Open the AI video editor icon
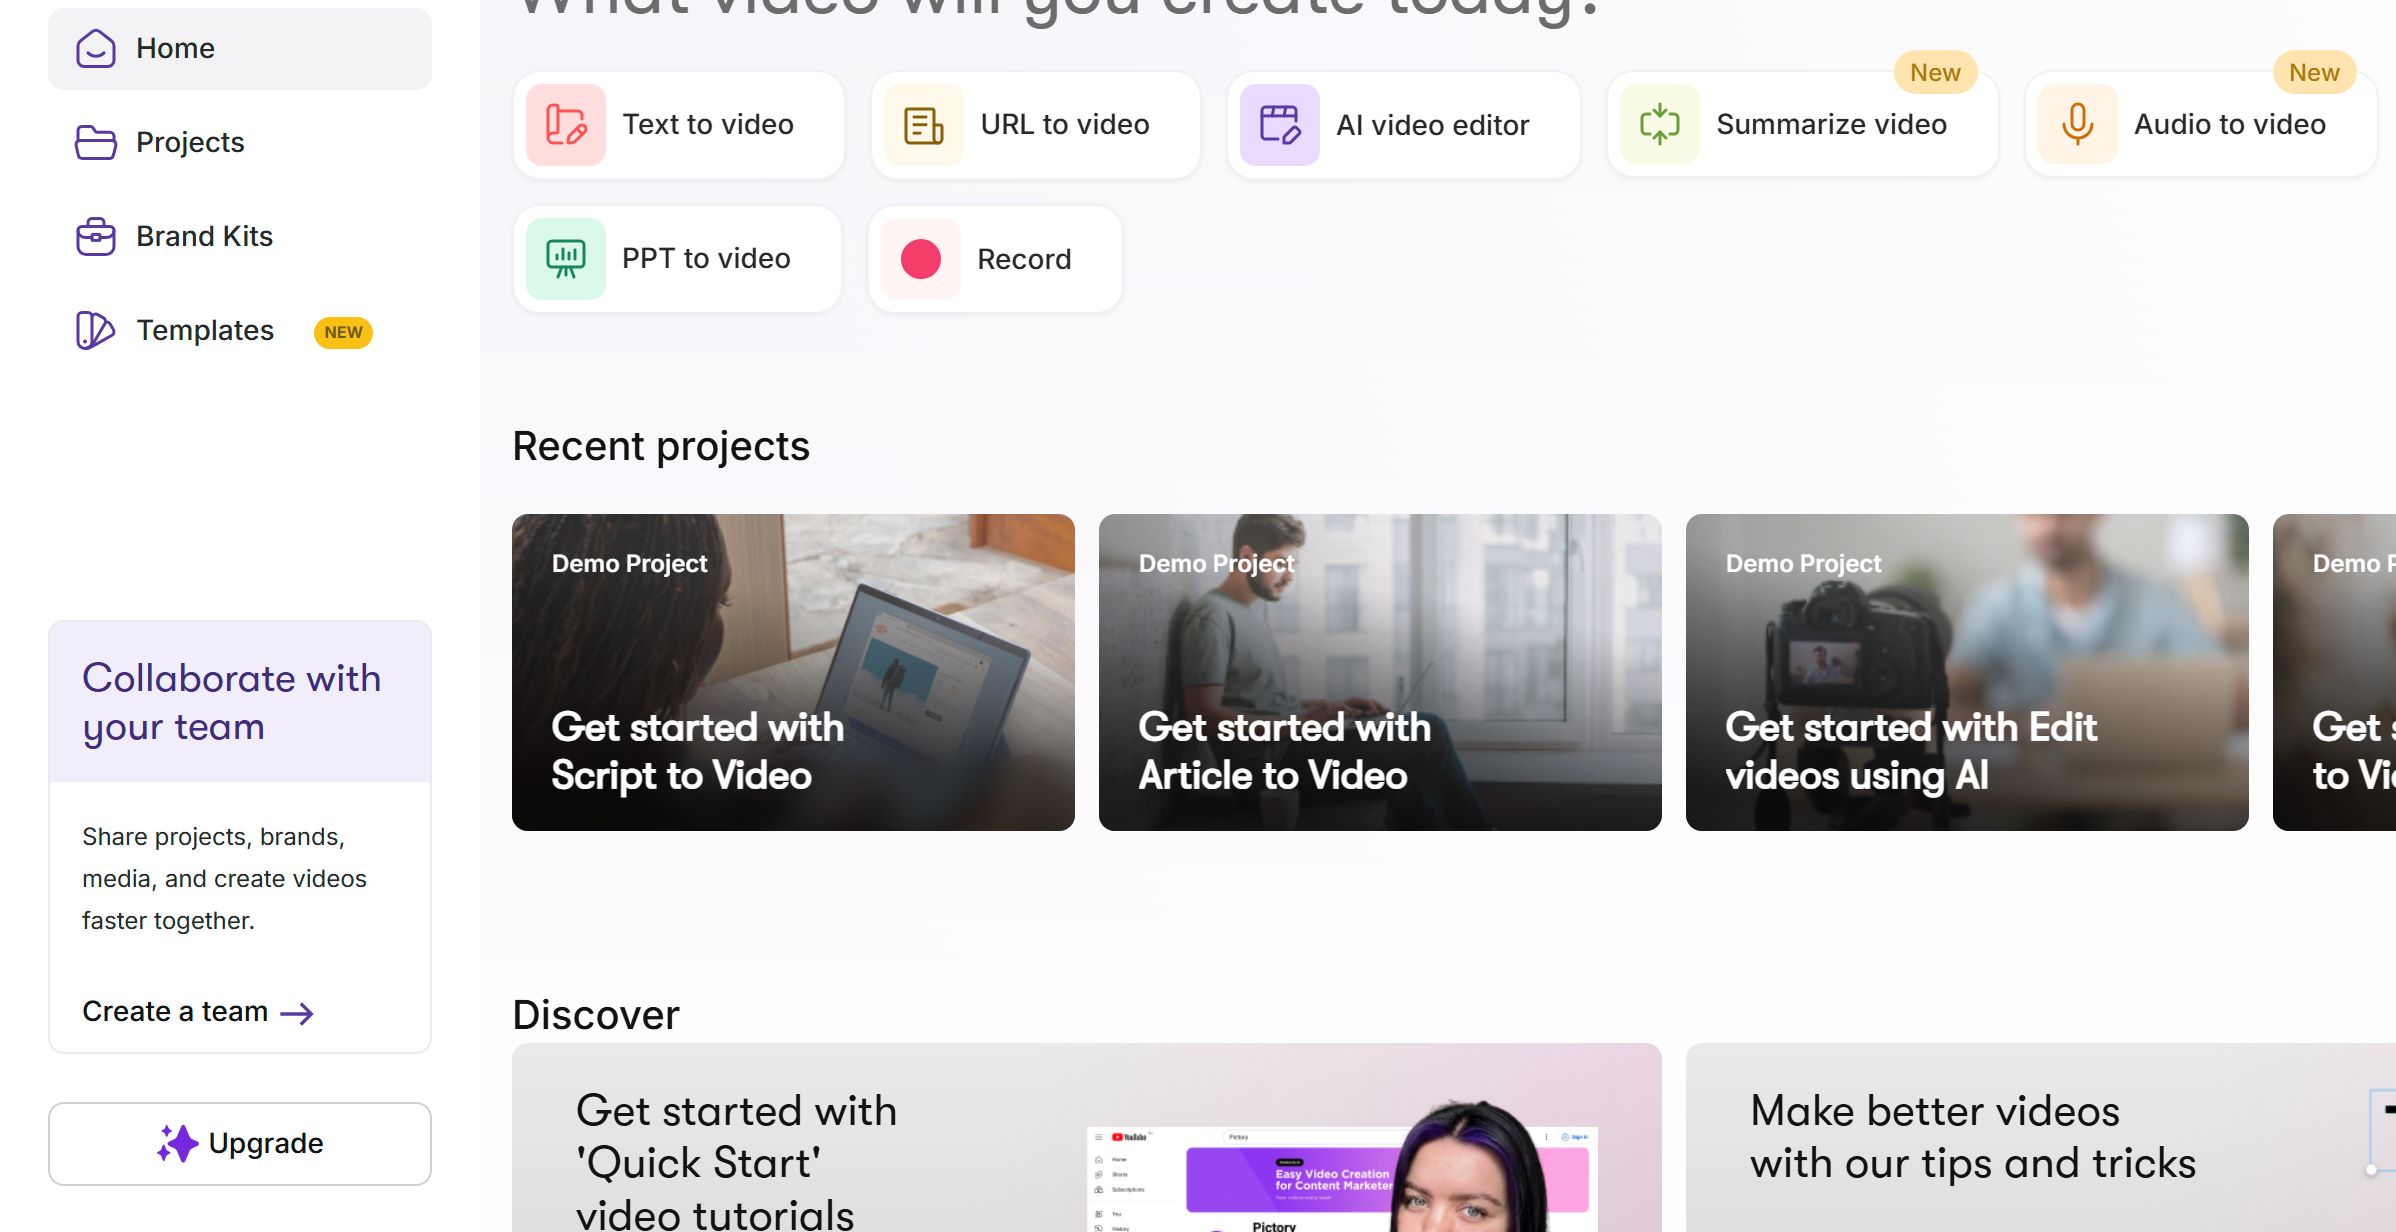2396x1232 pixels. 1279,125
